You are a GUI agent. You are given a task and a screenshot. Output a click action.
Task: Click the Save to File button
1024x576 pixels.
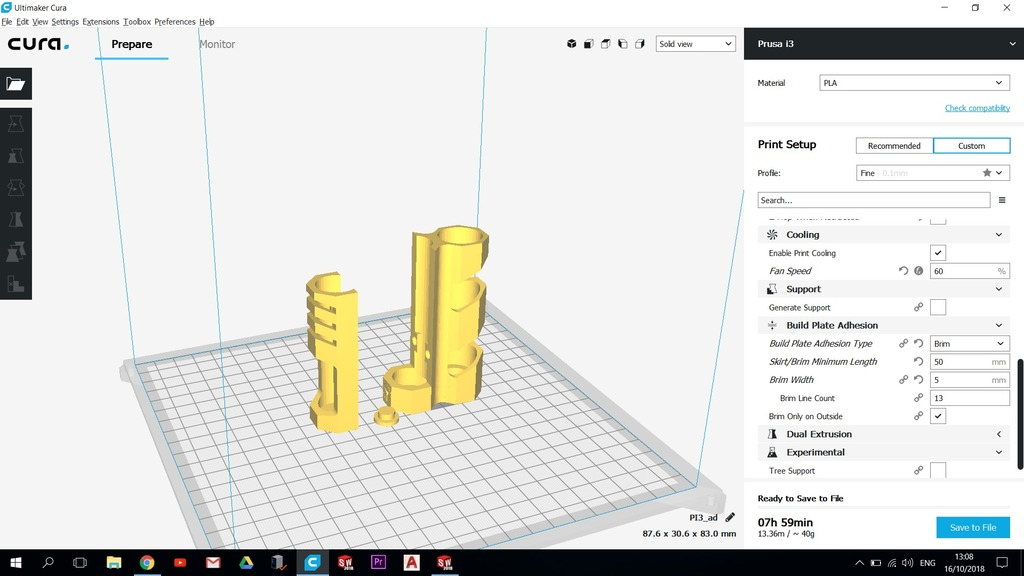972,527
